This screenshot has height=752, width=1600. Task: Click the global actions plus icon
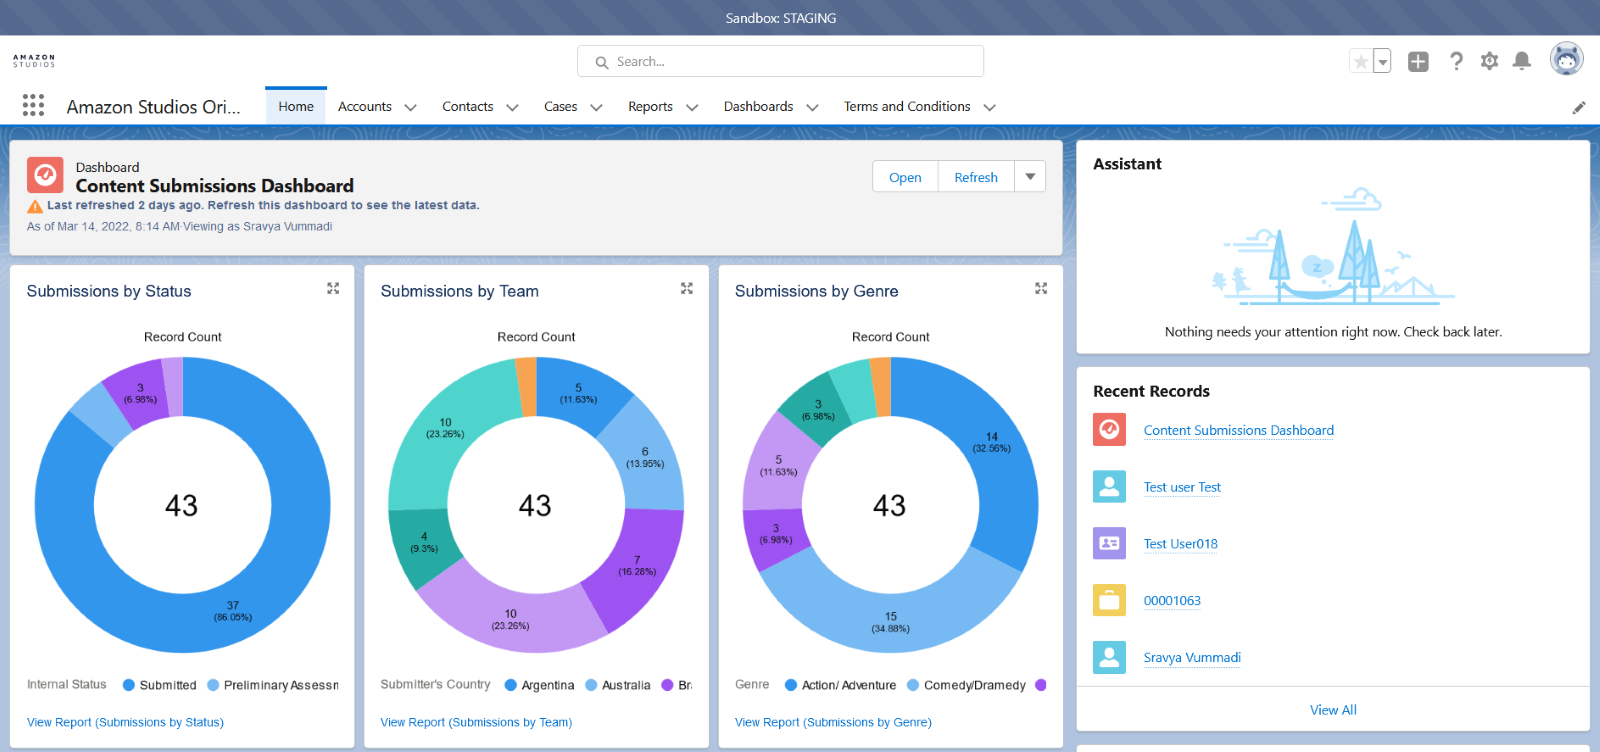(x=1418, y=61)
